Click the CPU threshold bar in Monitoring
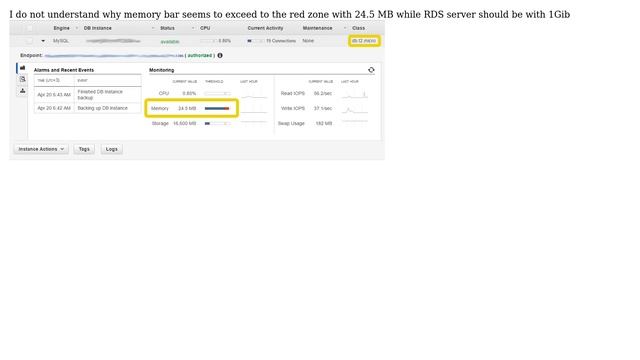Image resolution: width=640 pixels, height=360 pixels. [x=217, y=93]
